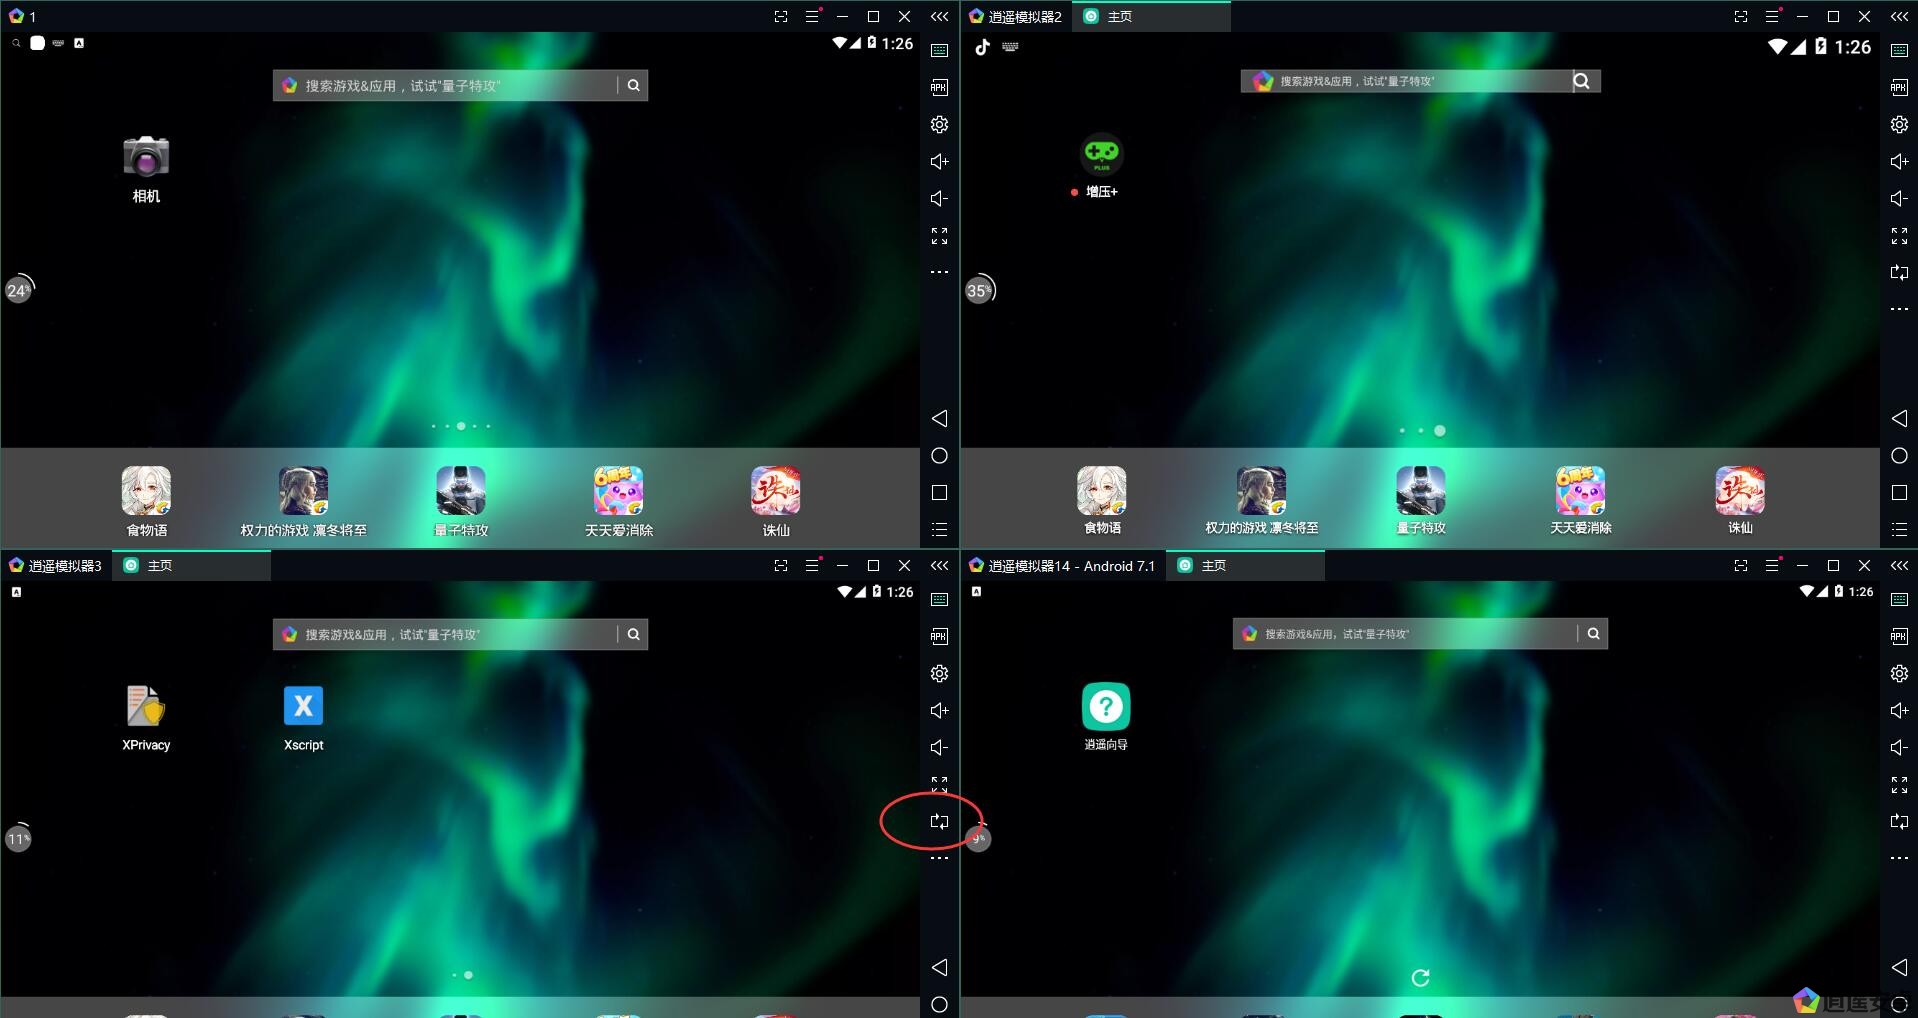Click the search input field in 逍遥模拟器3
Viewport: 1918px width, 1018px height.
coord(445,635)
